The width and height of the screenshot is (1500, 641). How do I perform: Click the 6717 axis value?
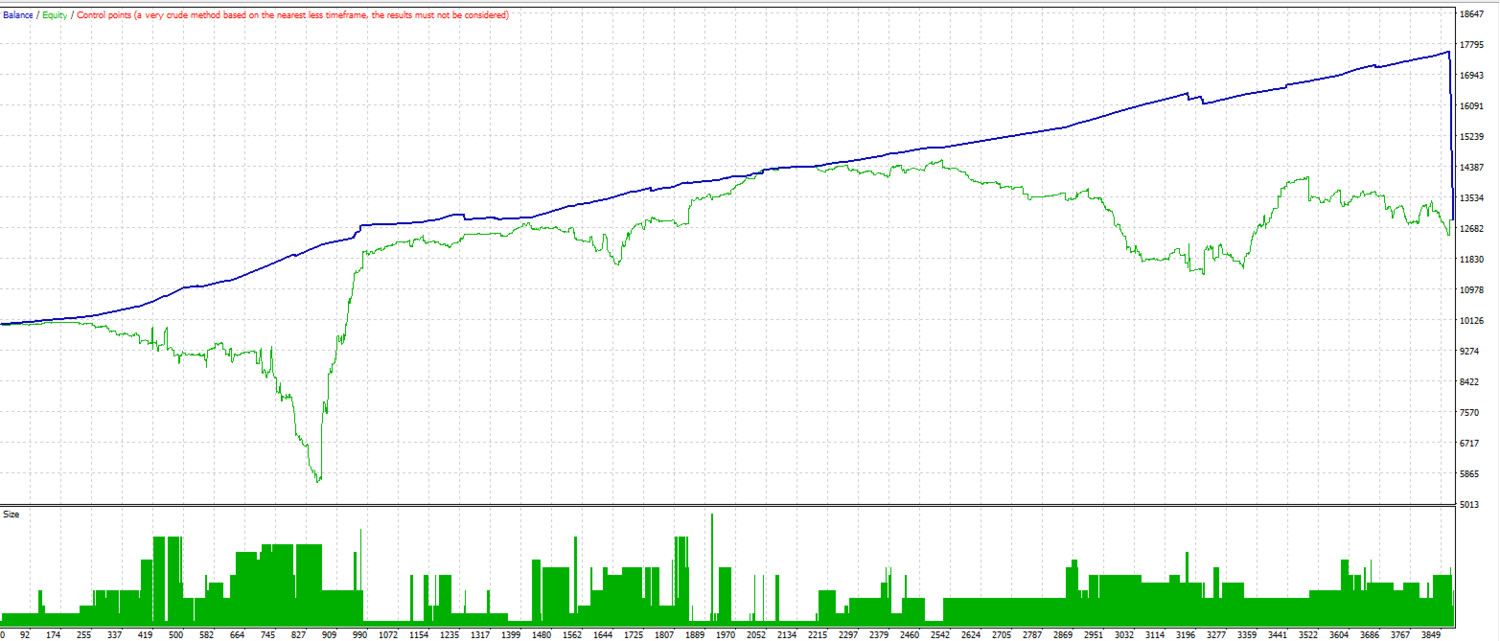point(1470,443)
